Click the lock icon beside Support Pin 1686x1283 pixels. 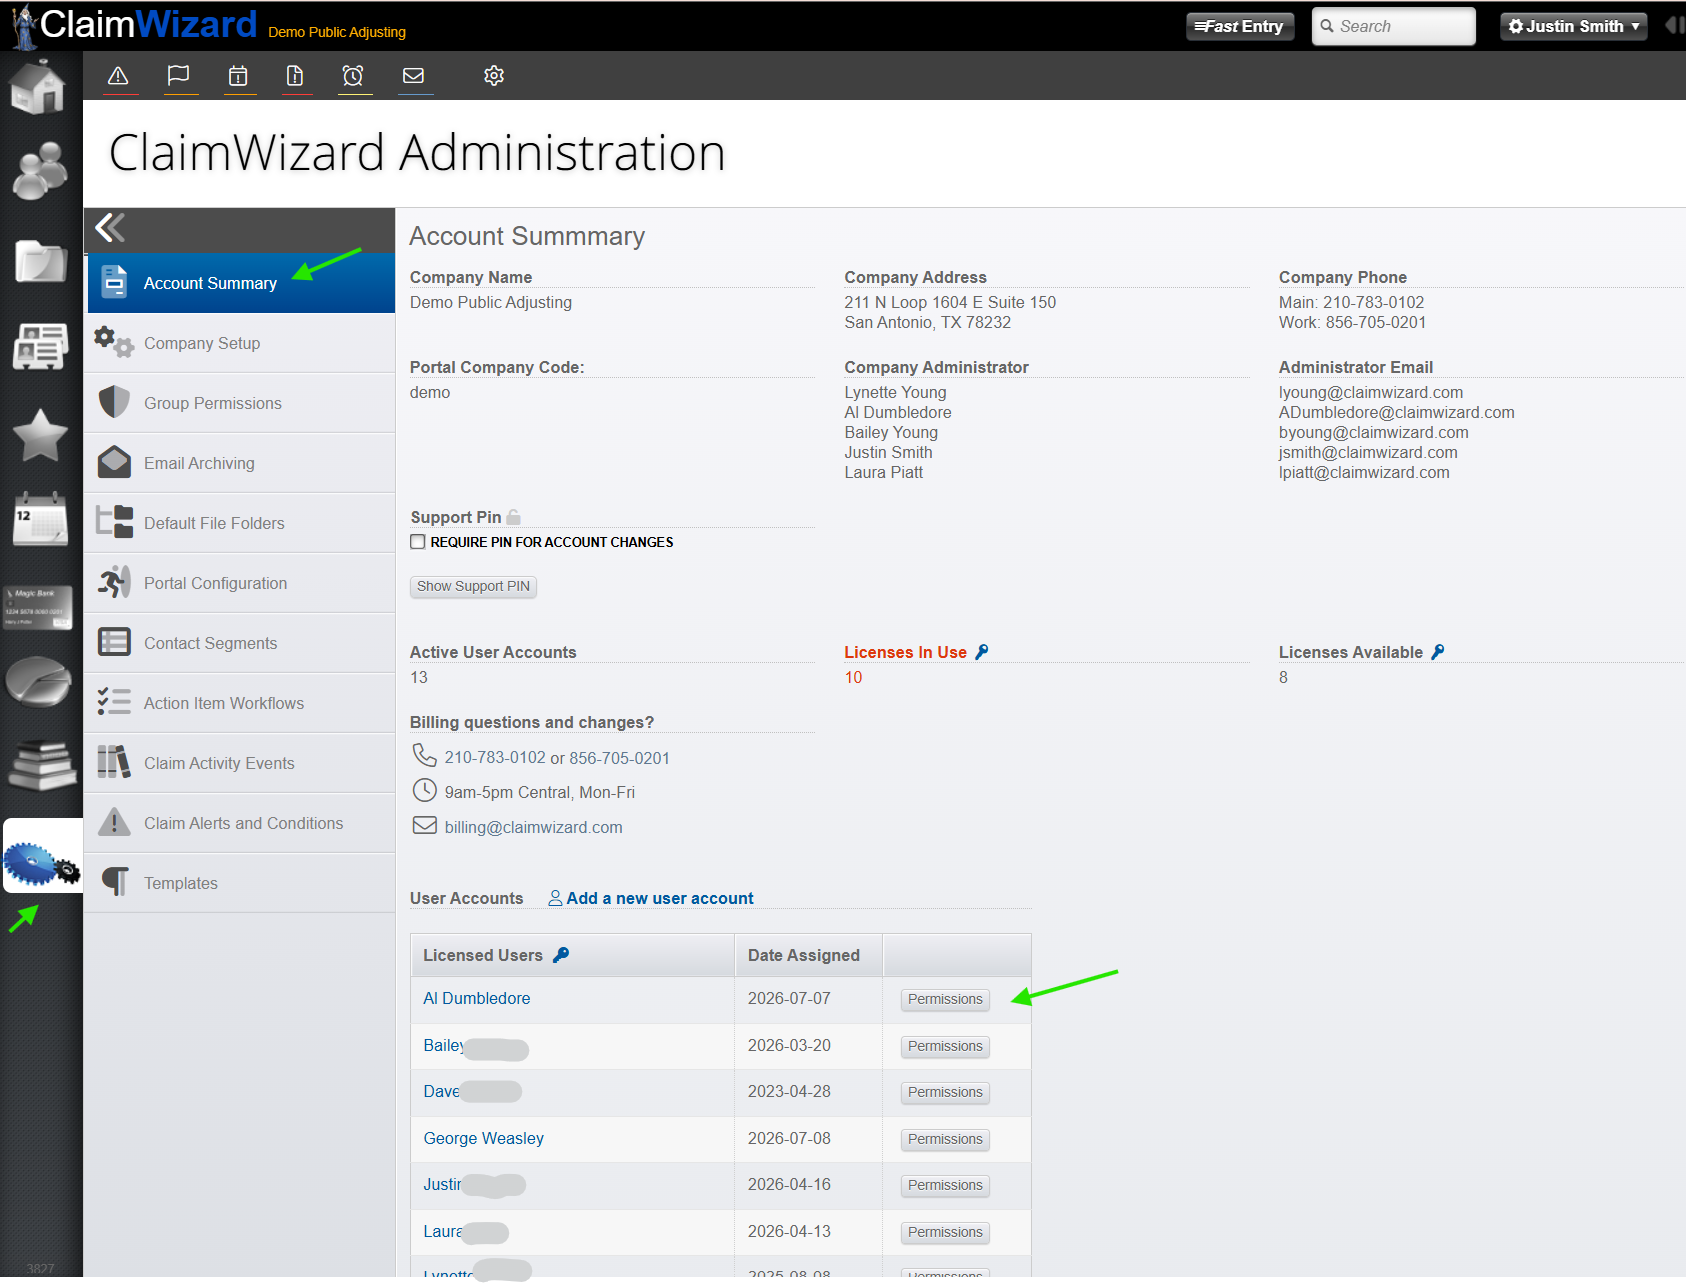(514, 517)
